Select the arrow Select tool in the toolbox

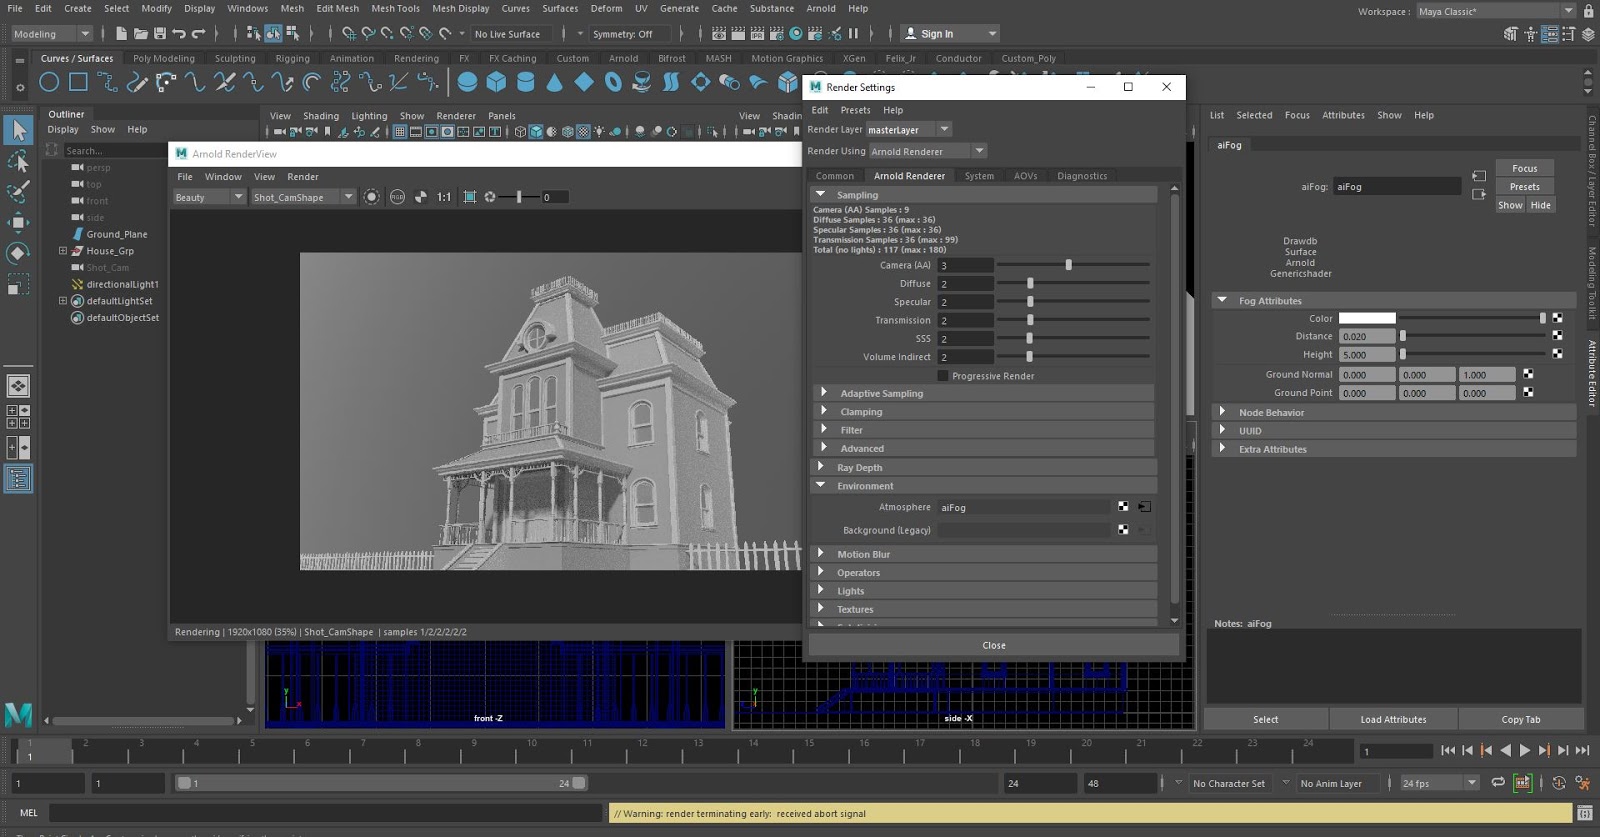point(18,130)
